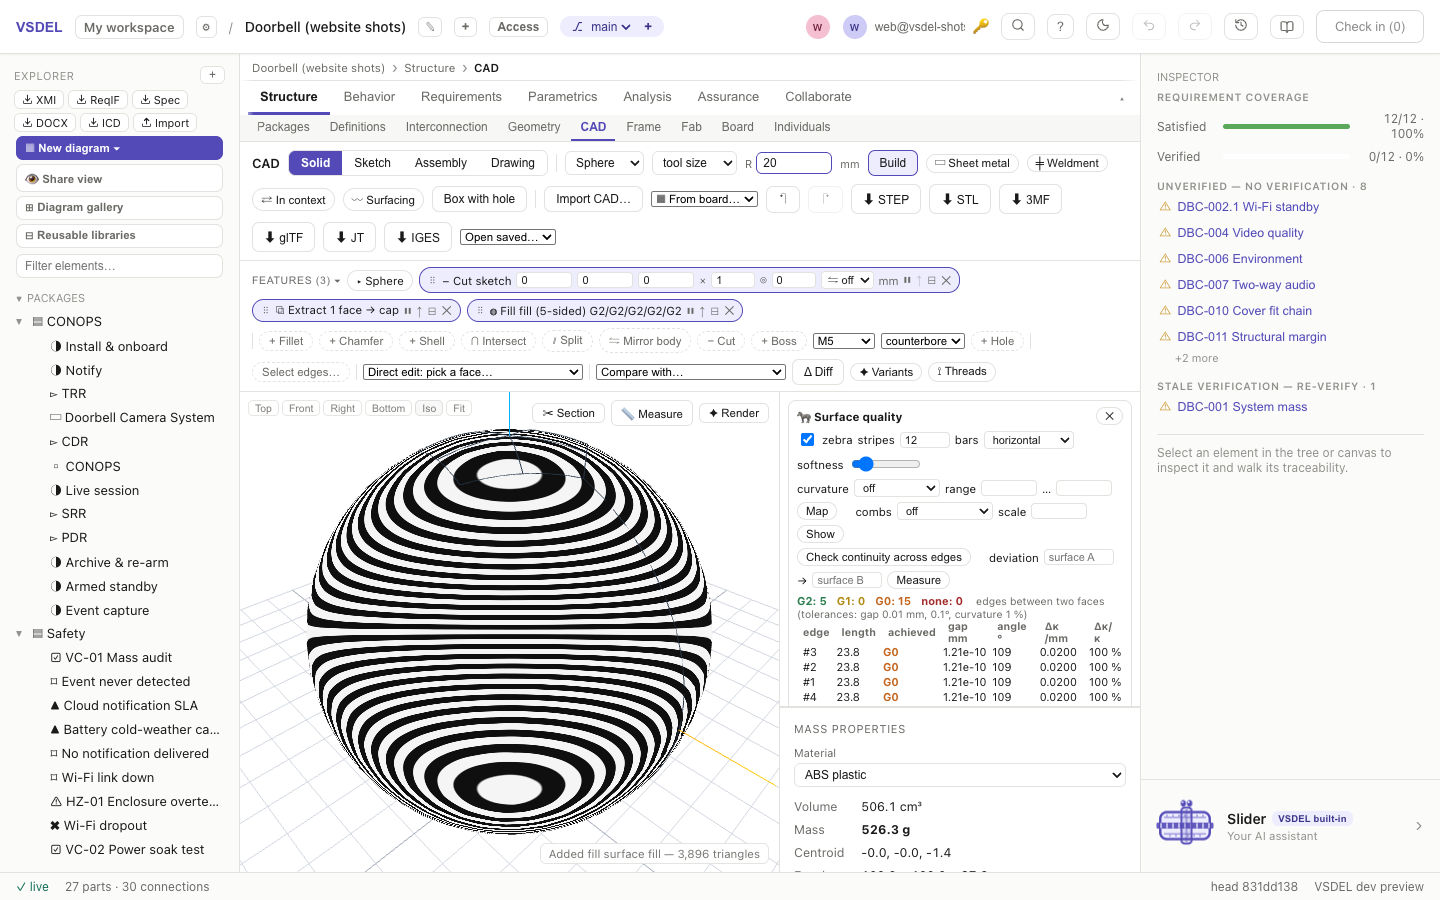Open the book docs icon in the top bar
Screen dimensions: 1440x900
[x=1287, y=27]
